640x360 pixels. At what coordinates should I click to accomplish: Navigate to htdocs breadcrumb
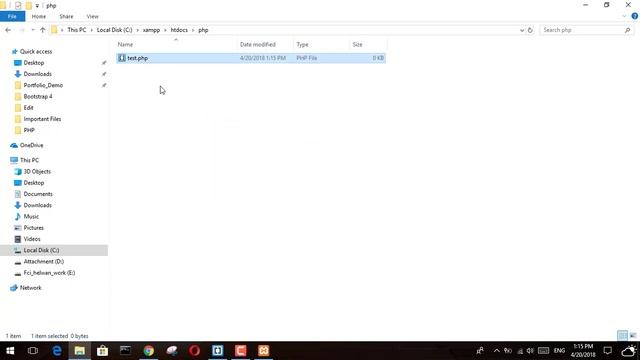click(x=179, y=30)
